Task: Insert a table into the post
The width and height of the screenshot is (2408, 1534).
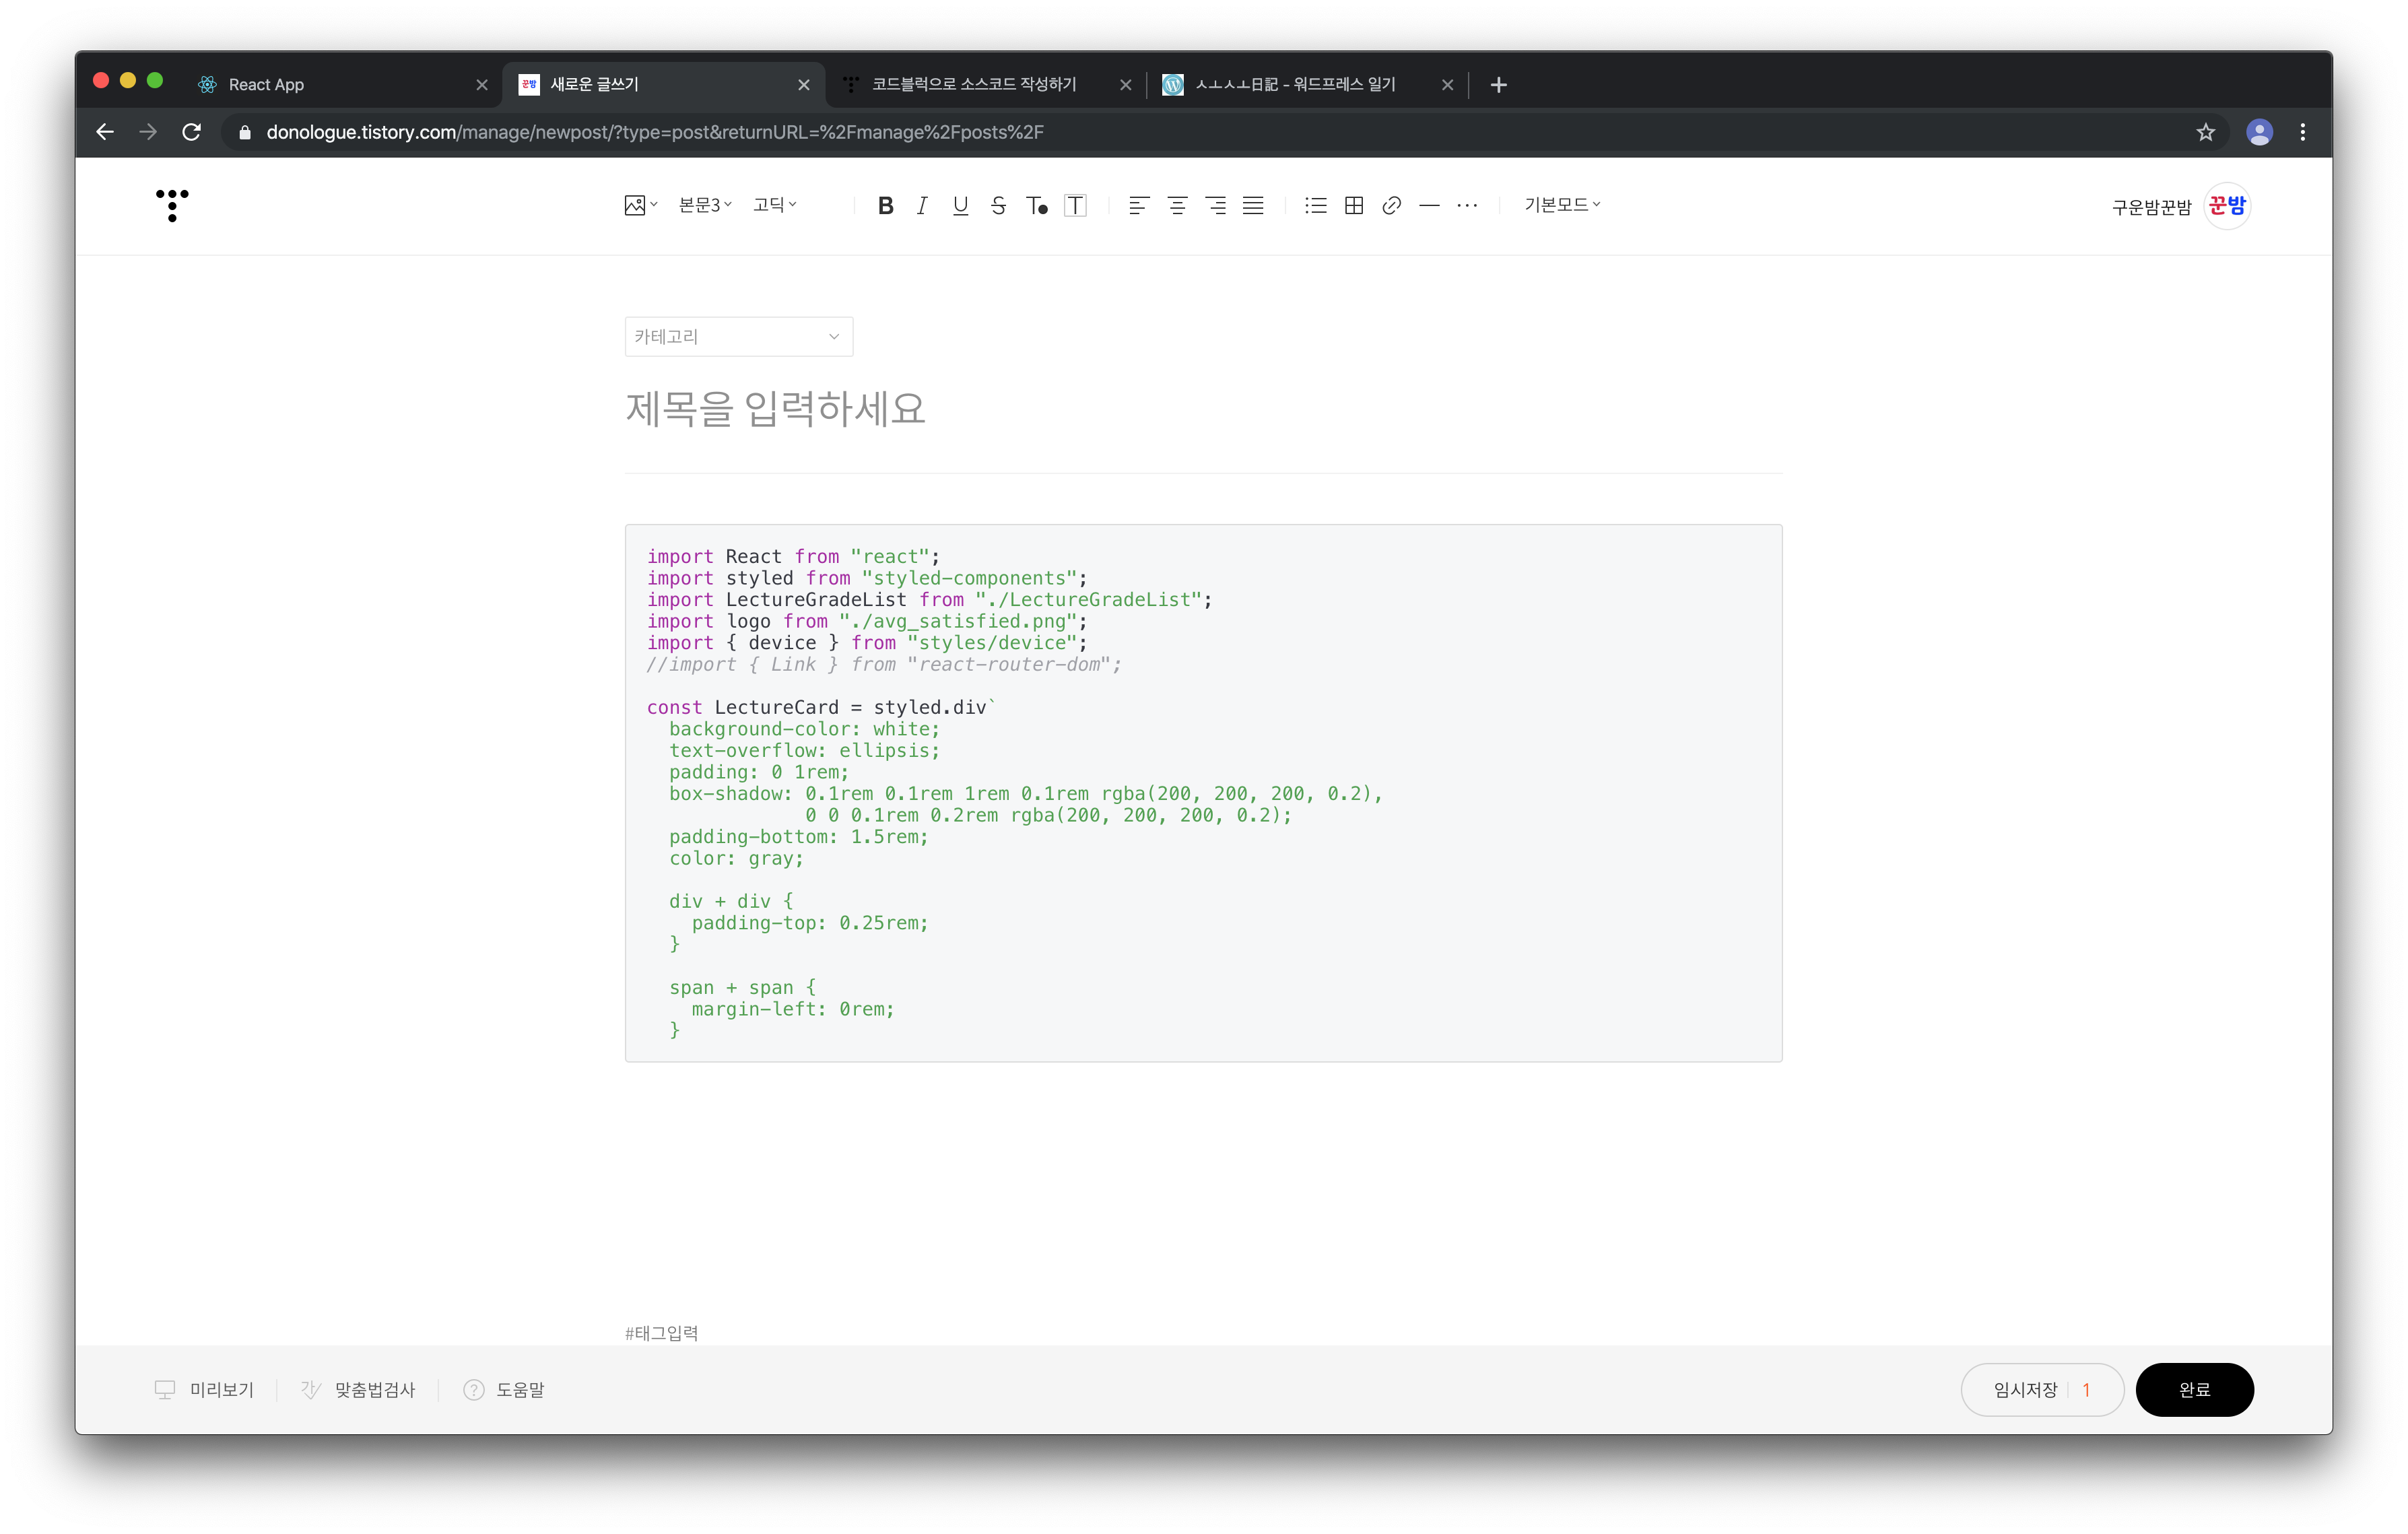Action: tap(1354, 206)
